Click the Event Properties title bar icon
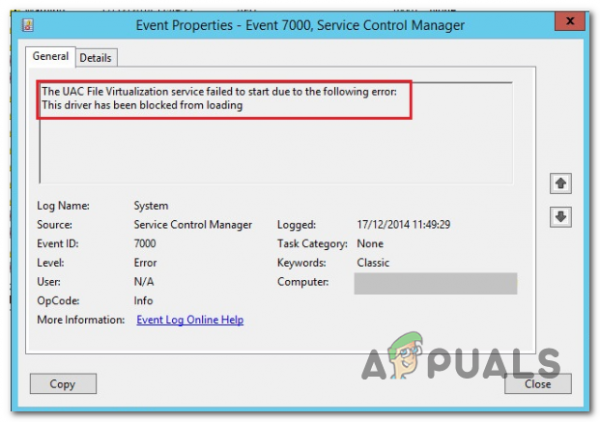The height and width of the screenshot is (422, 600). [28, 25]
